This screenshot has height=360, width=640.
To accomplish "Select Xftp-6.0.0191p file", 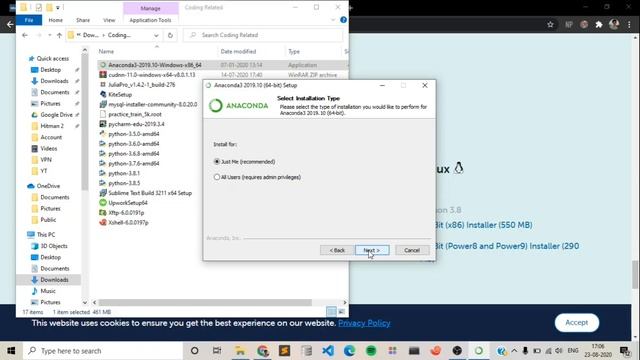I will tap(126, 212).
